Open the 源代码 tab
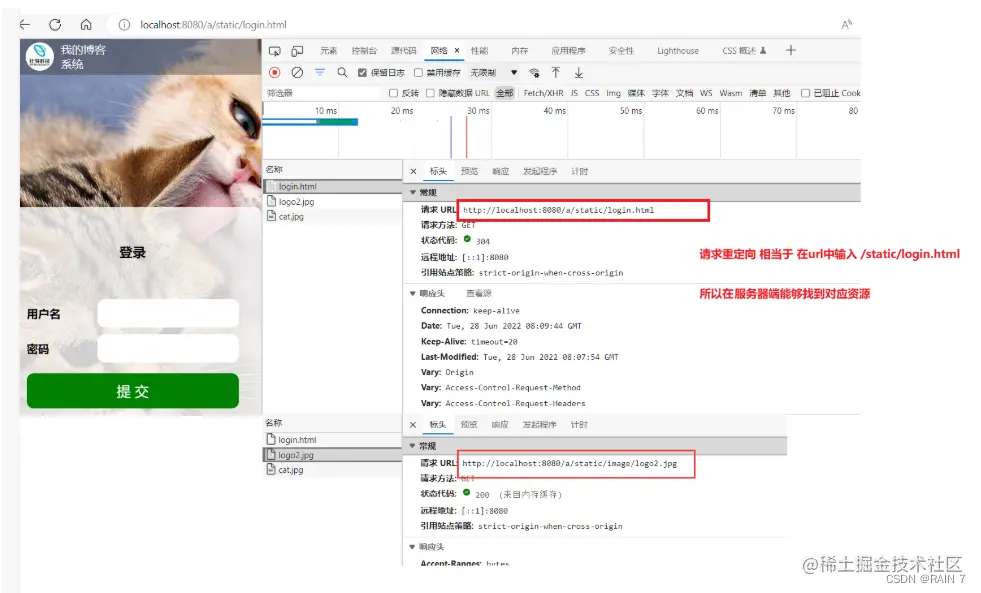Screen dimensions: 981x593 (404, 51)
